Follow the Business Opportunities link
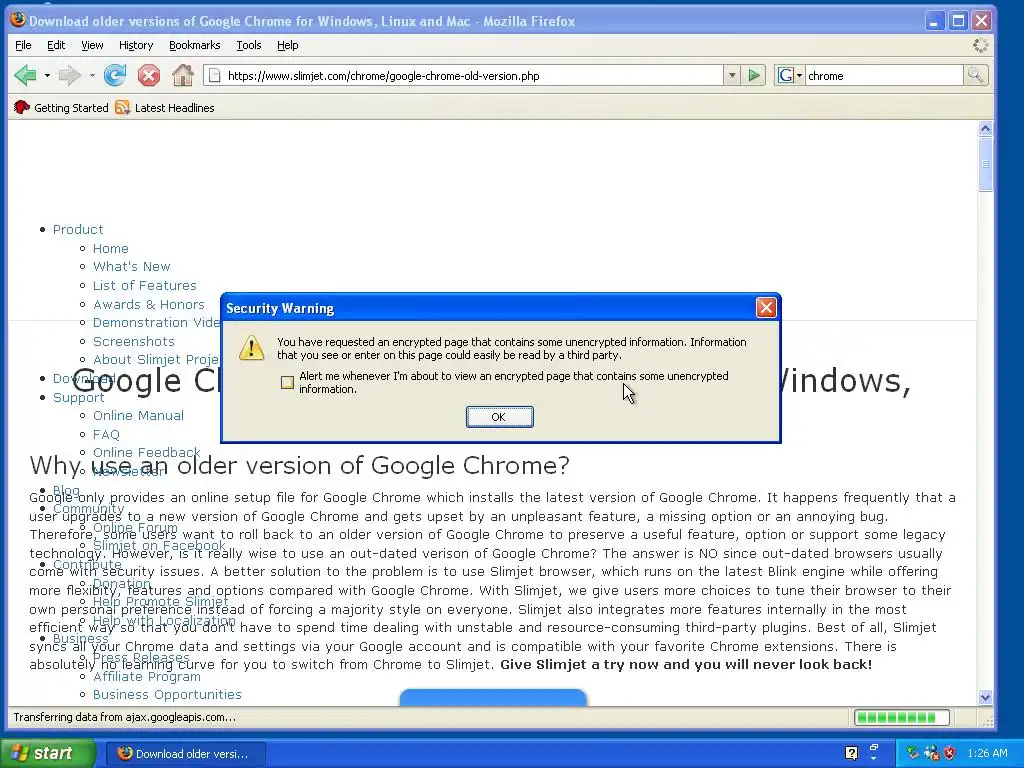The width and height of the screenshot is (1024, 768). pos(167,694)
